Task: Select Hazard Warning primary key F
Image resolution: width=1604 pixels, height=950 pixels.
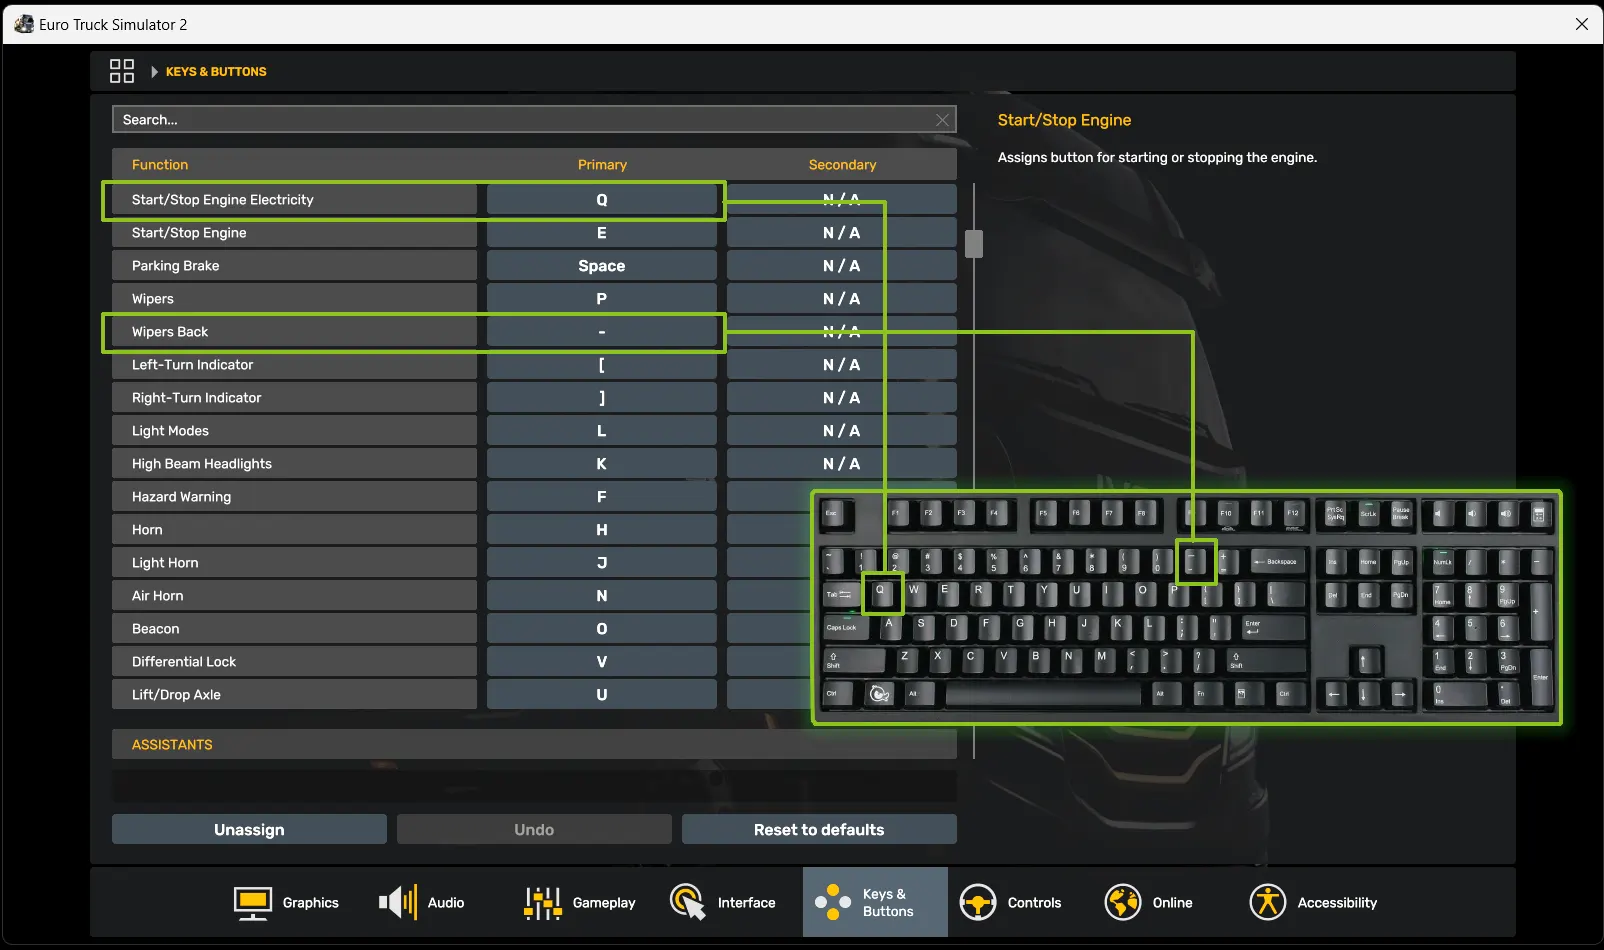Action: pos(602,497)
